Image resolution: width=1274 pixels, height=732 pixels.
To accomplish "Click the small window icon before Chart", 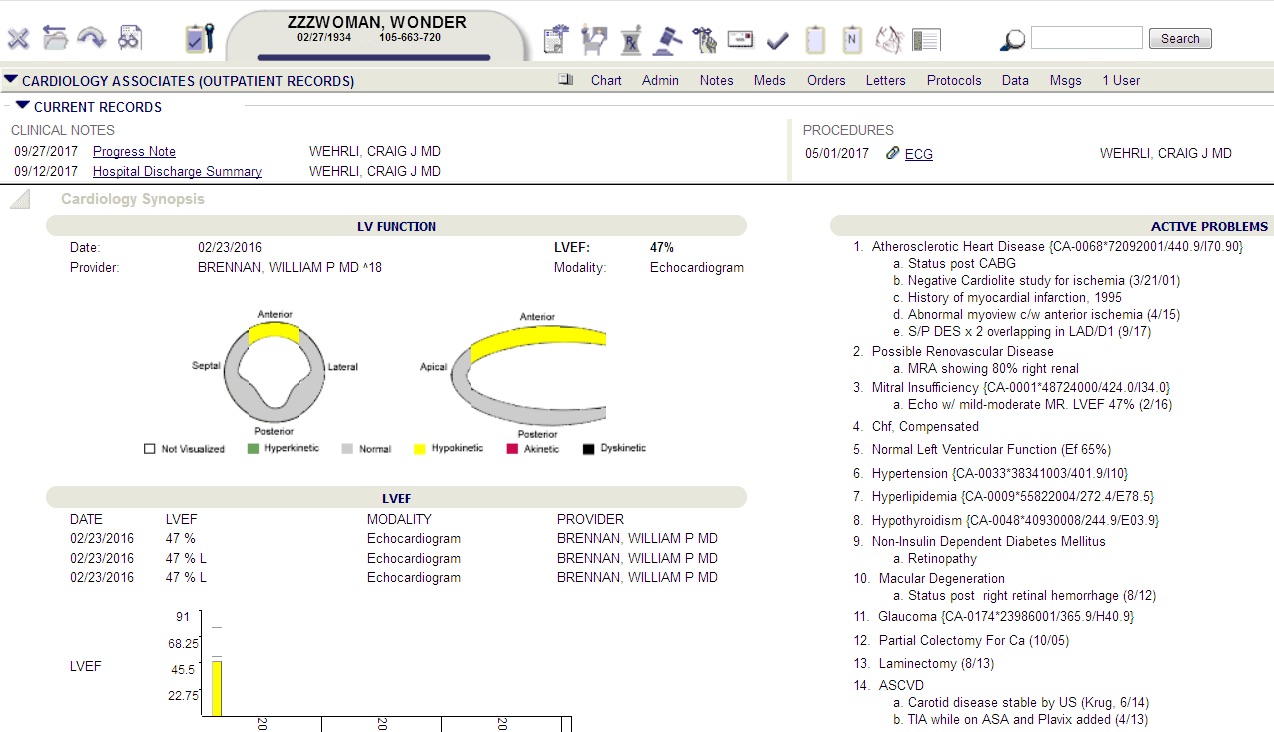I will pyautogui.click(x=565, y=80).
